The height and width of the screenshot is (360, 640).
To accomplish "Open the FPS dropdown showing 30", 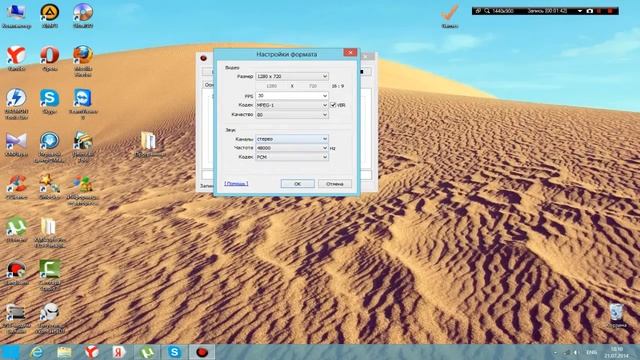I will (292, 96).
